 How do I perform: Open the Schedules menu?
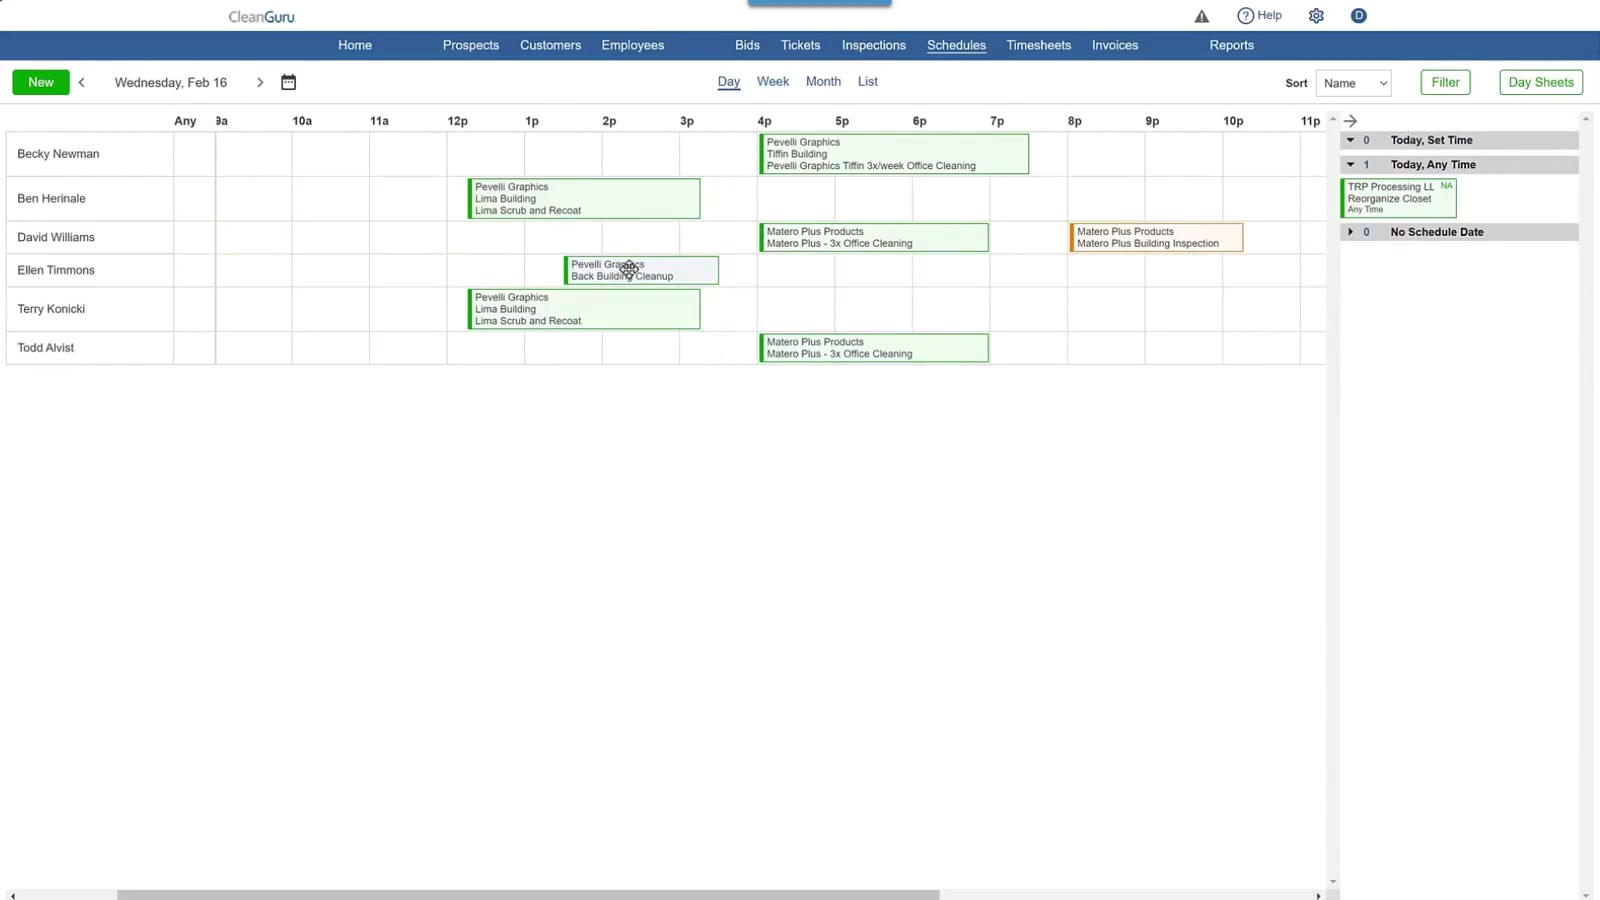[x=956, y=45]
